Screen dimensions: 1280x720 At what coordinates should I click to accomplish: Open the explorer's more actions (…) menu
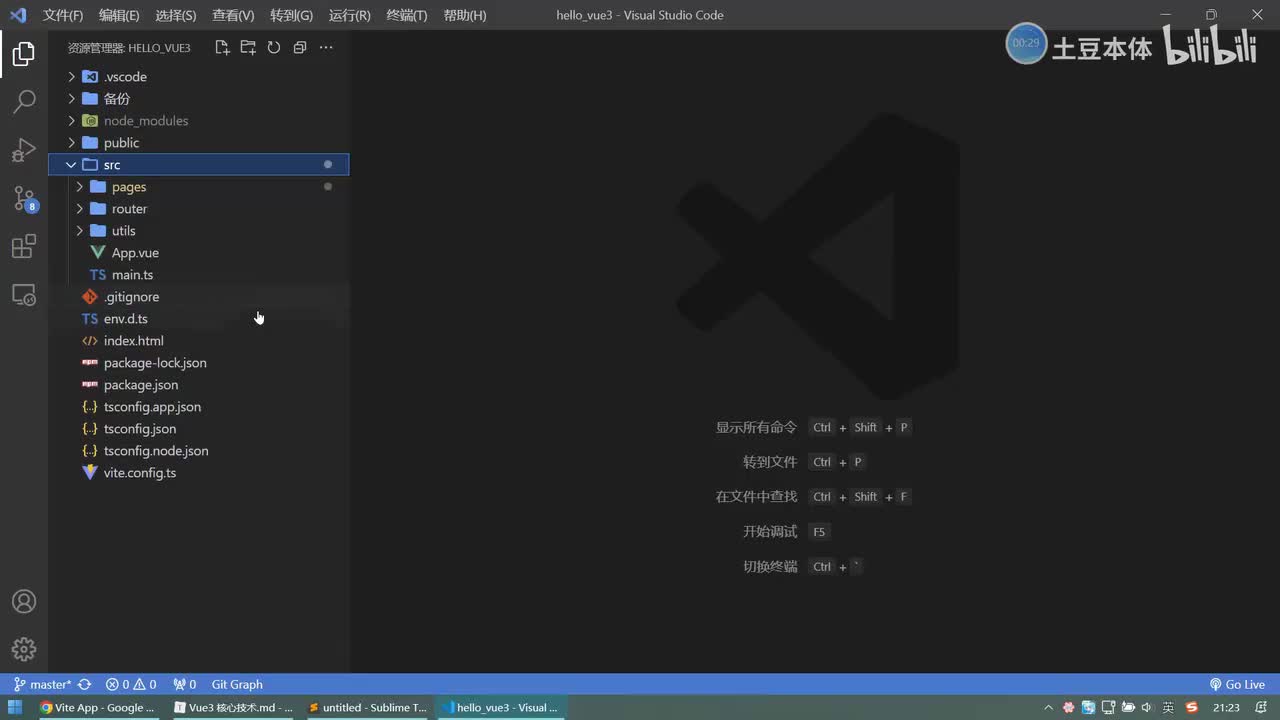click(325, 48)
